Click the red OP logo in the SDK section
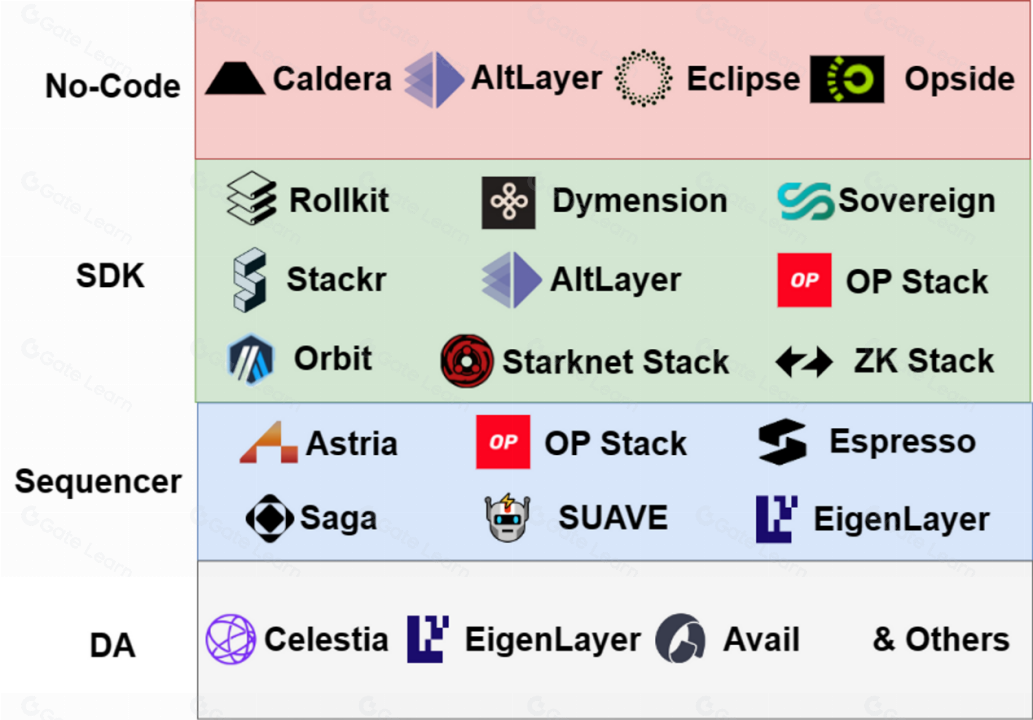Image resolution: width=1033 pixels, height=720 pixels. (804, 281)
